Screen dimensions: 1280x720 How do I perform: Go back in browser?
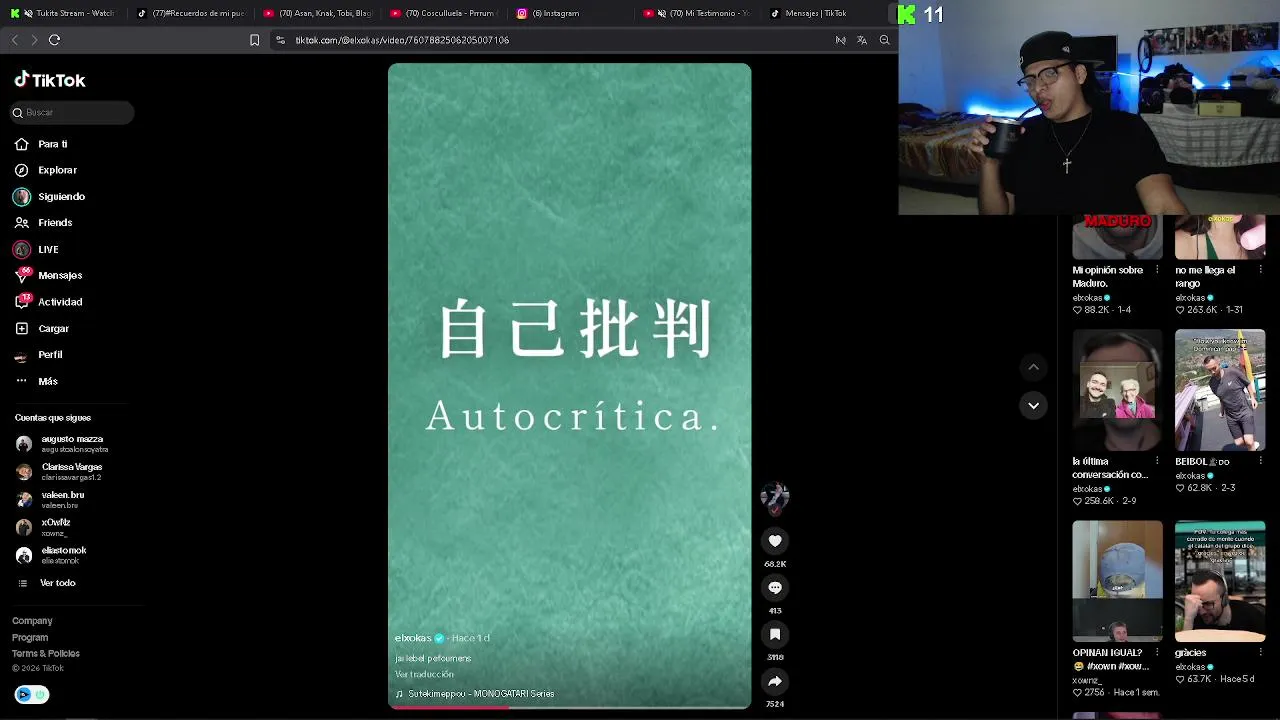coord(14,40)
